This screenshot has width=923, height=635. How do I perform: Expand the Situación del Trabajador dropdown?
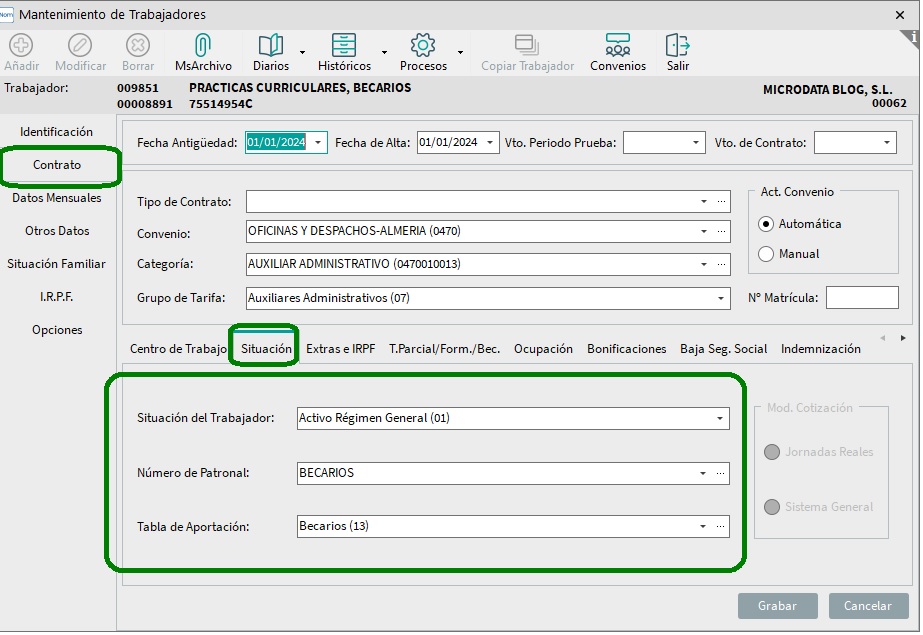coord(720,419)
